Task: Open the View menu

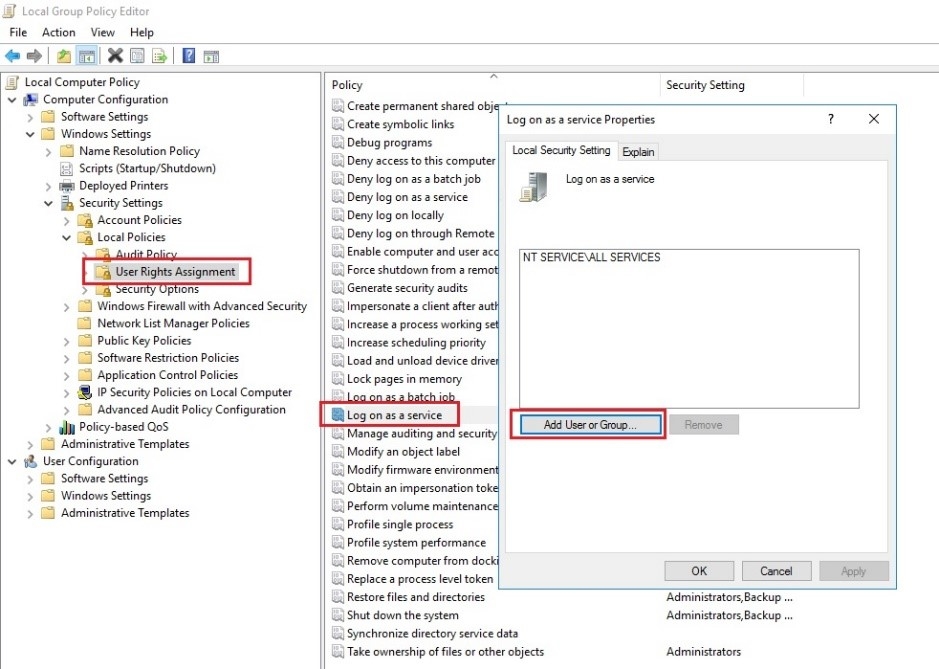Action: click(102, 32)
